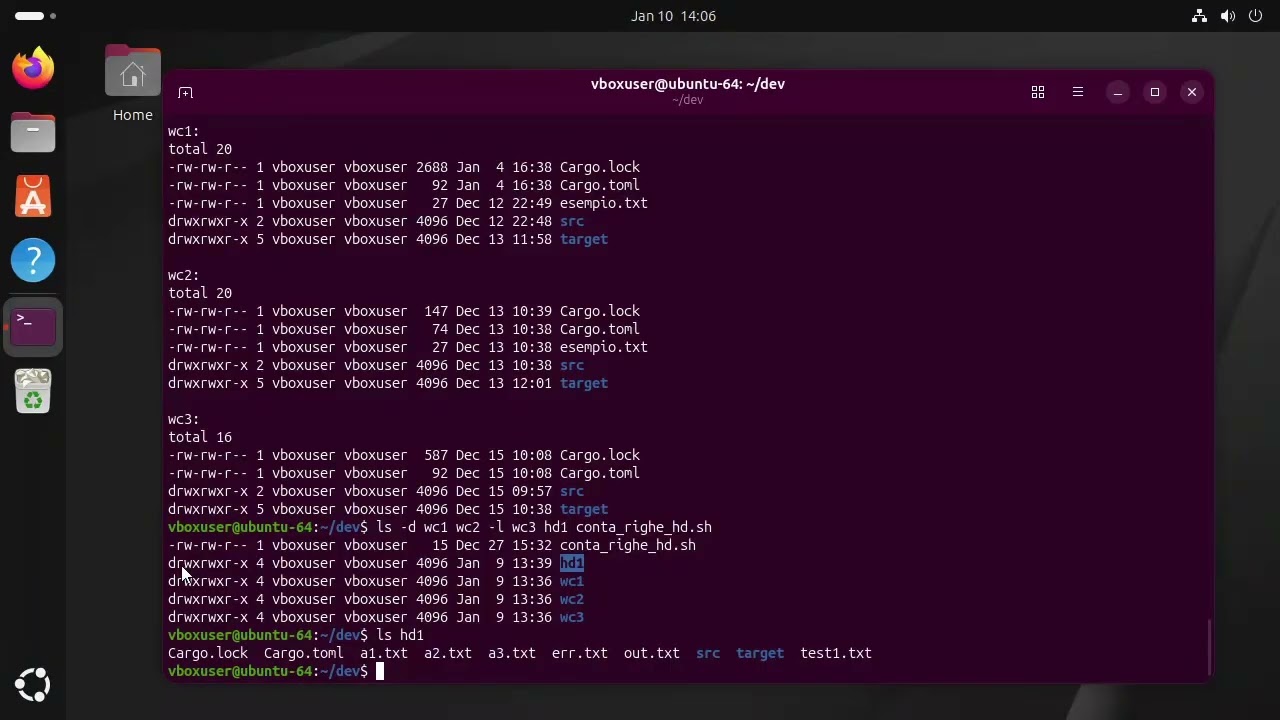
Task: Click the blinking cursor at the prompt
Action: click(x=380, y=671)
